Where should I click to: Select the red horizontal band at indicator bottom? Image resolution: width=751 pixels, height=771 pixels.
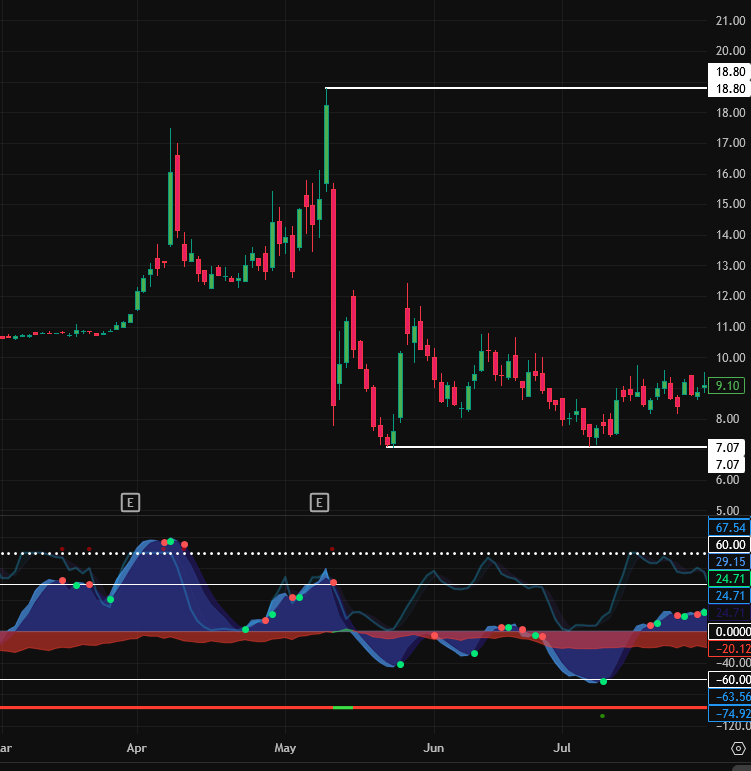click(x=353, y=708)
